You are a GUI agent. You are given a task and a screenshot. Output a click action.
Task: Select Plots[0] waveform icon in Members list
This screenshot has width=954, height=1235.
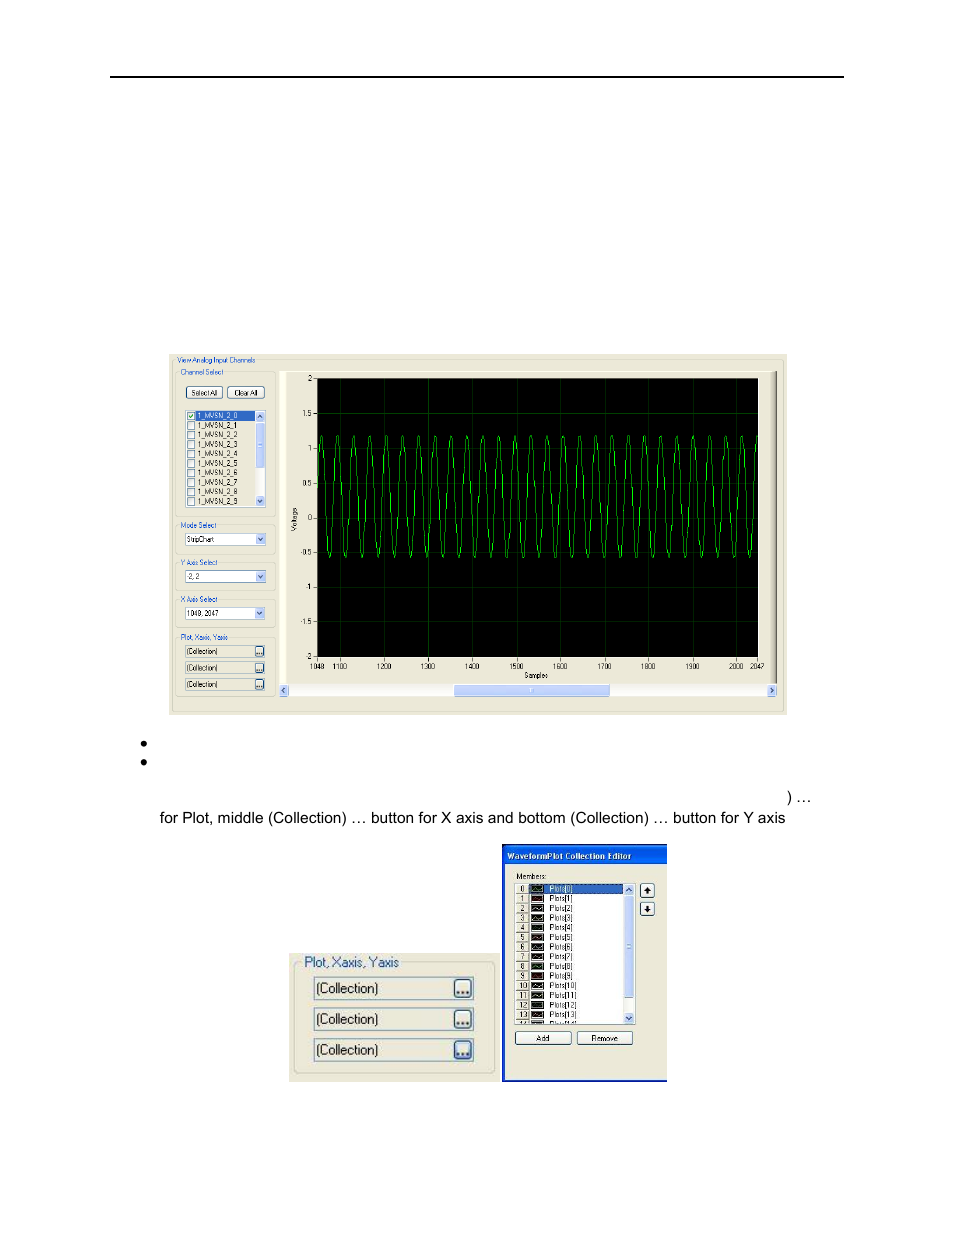[x=537, y=889]
